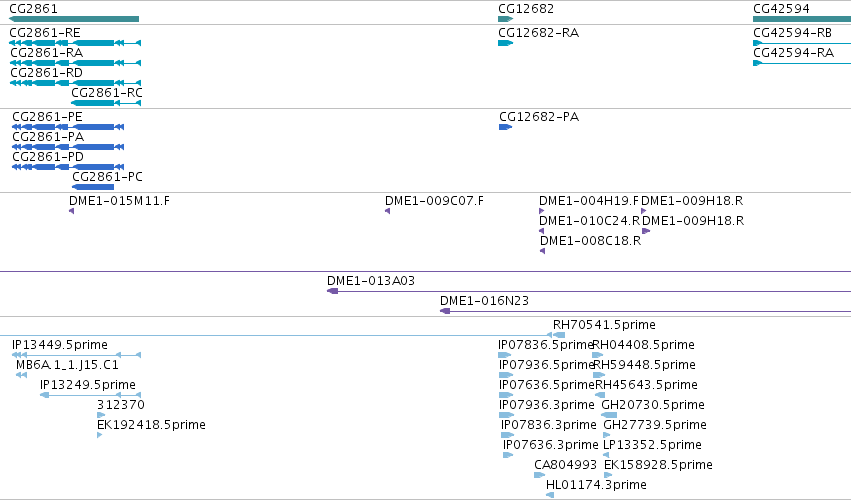Click the CG12682 gene arrow glyph

click(x=506, y=19)
